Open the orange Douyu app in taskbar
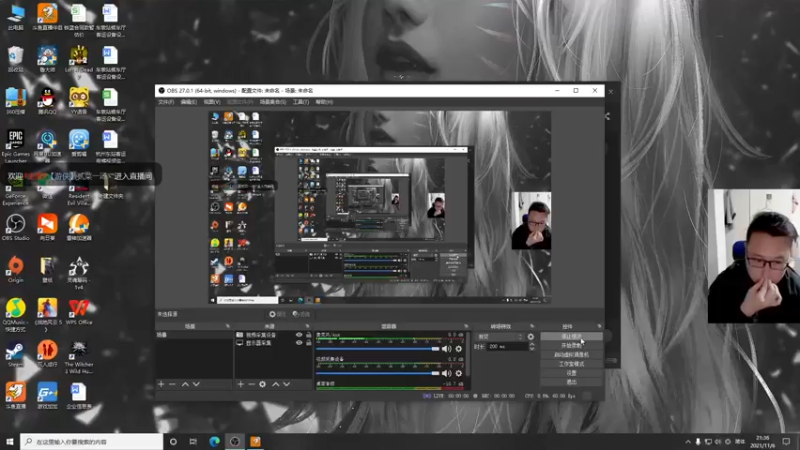This screenshot has width=800, height=450. [x=255, y=441]
